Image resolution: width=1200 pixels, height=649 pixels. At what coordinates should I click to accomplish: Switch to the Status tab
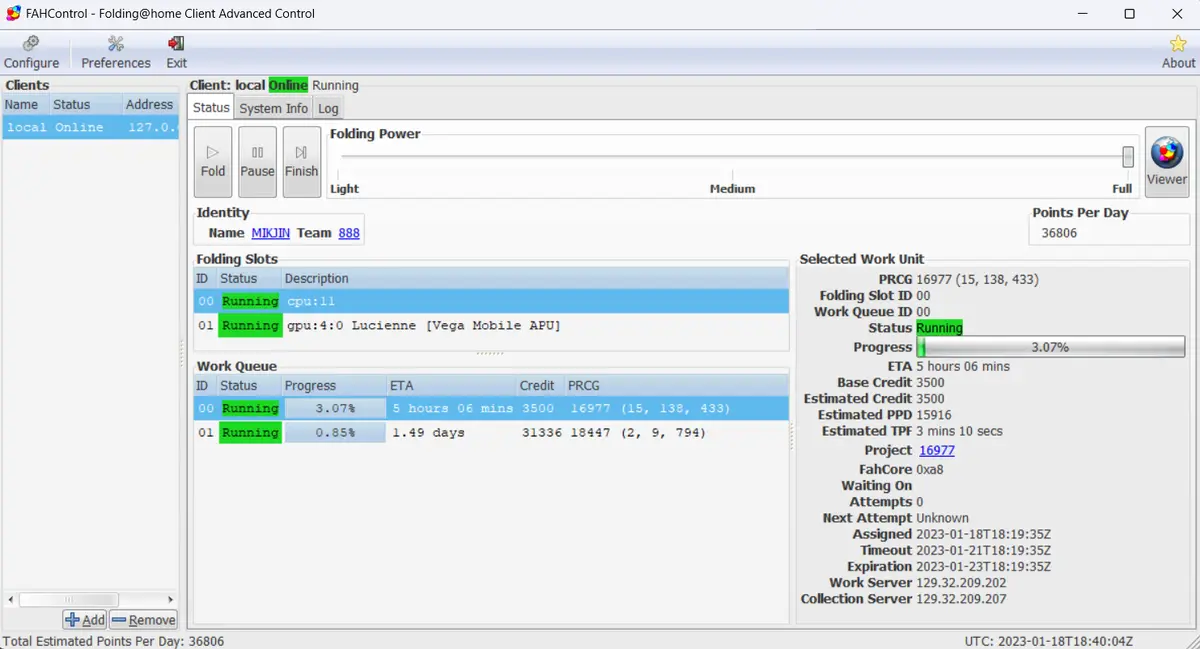(x=211, y=108)
